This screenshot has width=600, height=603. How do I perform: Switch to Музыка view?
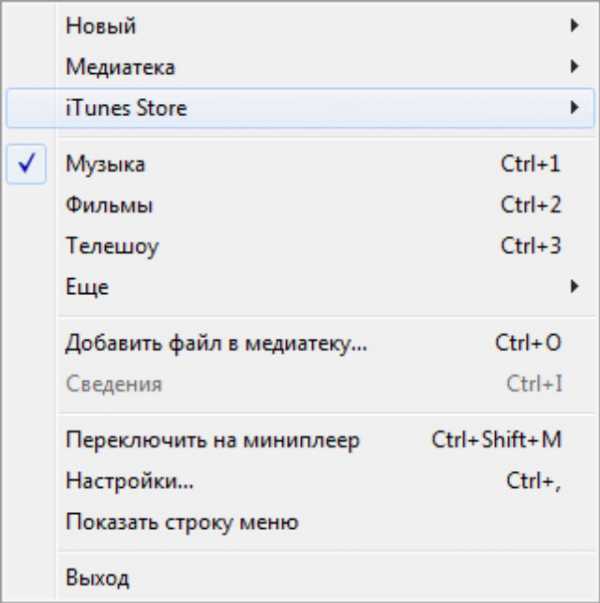[x=105, y=164]
